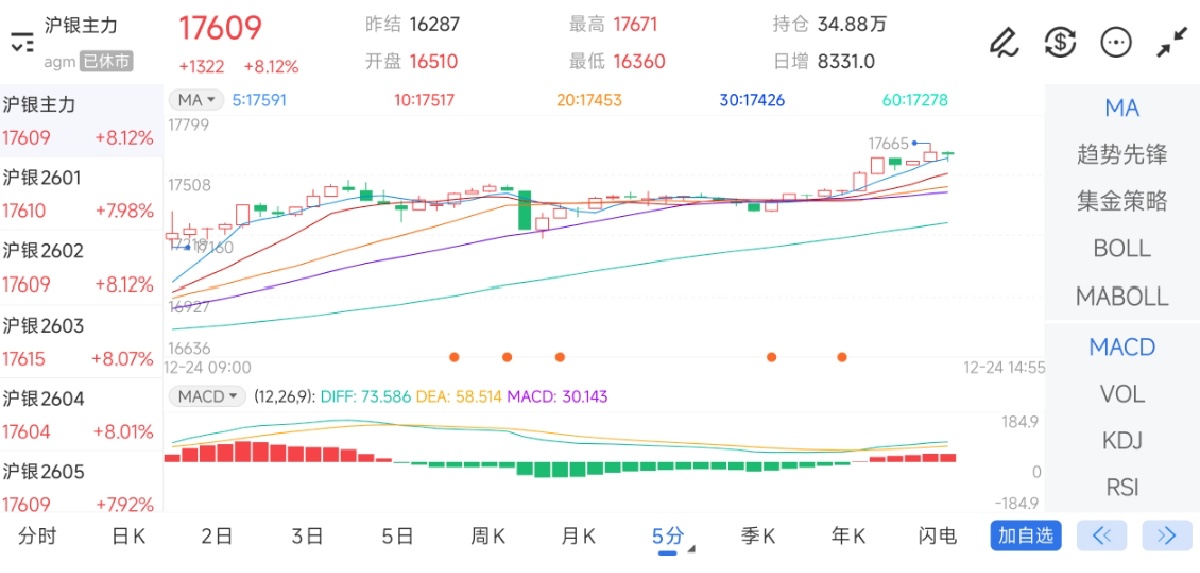Select contract 沪银2601

point(80,194)
